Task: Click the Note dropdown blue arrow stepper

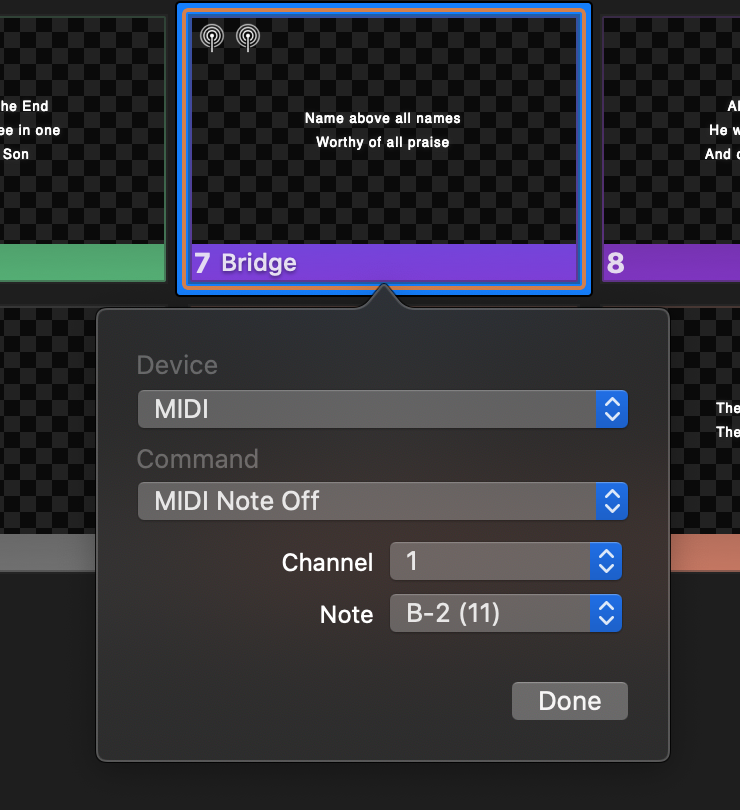Action: (606, 613)
